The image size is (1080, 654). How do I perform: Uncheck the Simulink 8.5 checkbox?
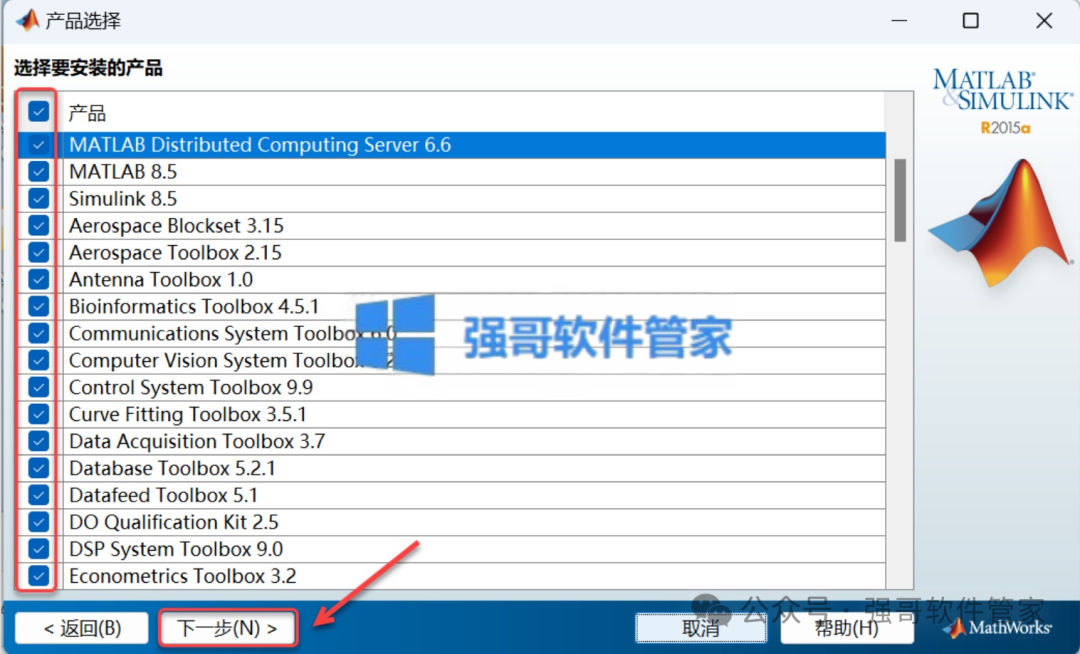(x=39, y=198)
